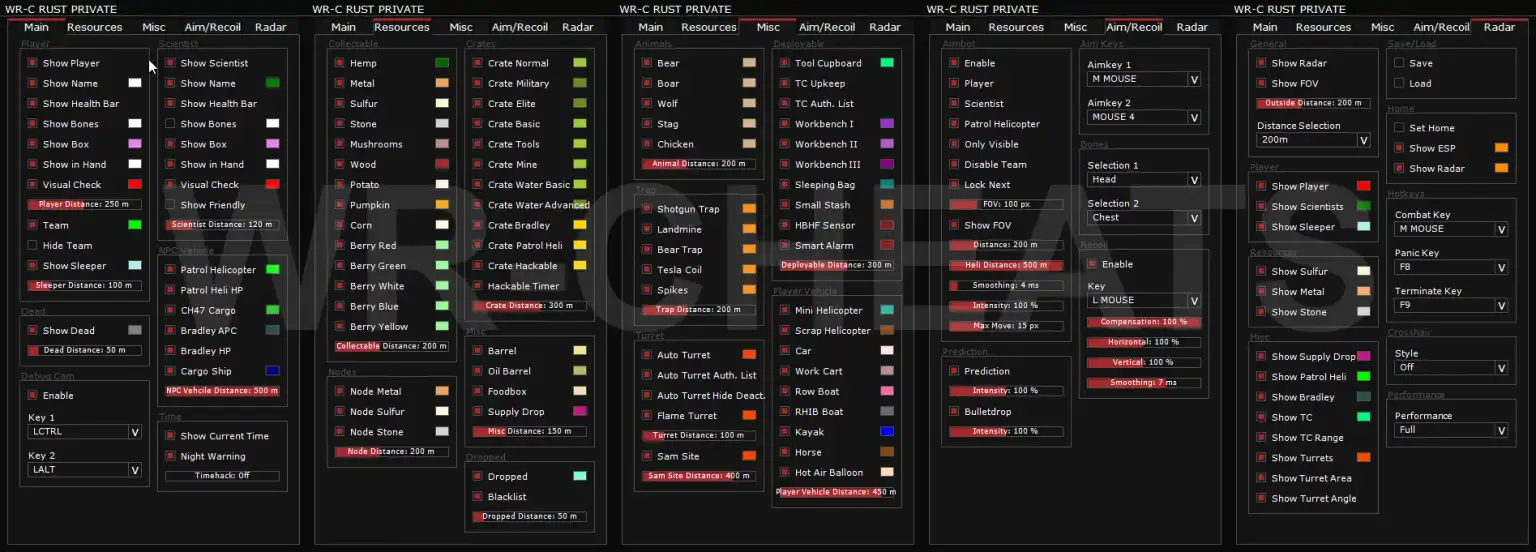Expand the Panic Key F8 dropdown
The width and height of the screenshot is (1536, 552).
(1451, 268)
